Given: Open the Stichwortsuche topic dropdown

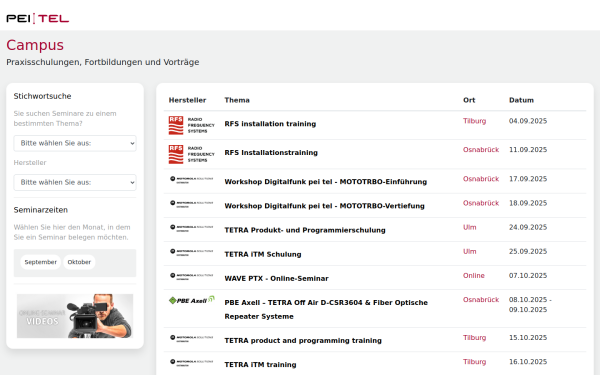Looking at the screenshot, I should pyautogui.click(x=75, y=143).
